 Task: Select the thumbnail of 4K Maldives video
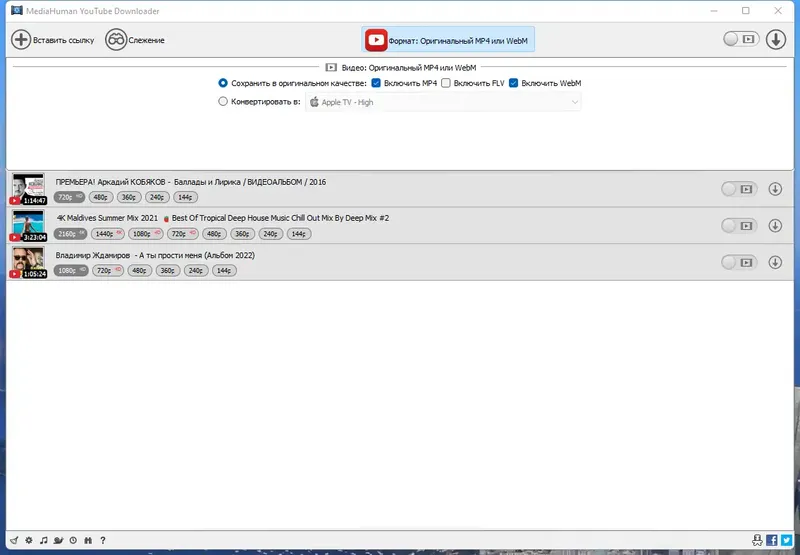coord(29,225)
